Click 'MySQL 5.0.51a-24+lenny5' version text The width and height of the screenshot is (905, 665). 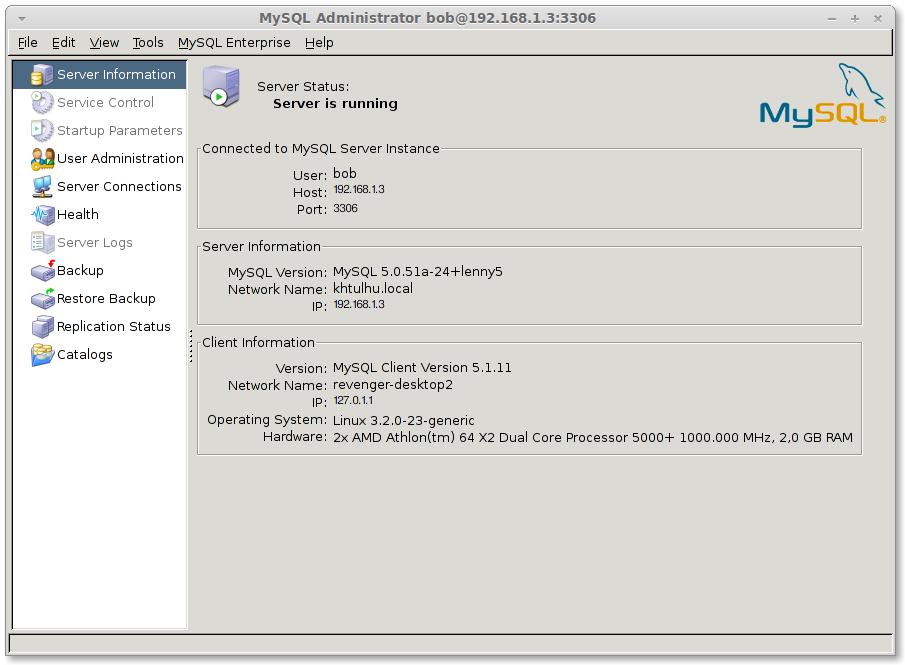pyautogui.click(x=418, y=272)
